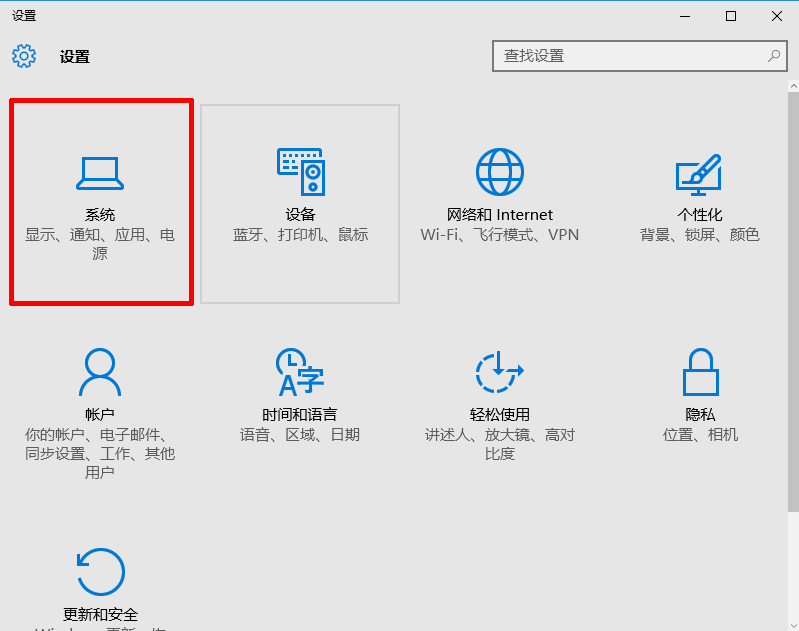Click the Wi-Fi、飞行模式、VPN description text
799x631 pixels.
point(499,235)
